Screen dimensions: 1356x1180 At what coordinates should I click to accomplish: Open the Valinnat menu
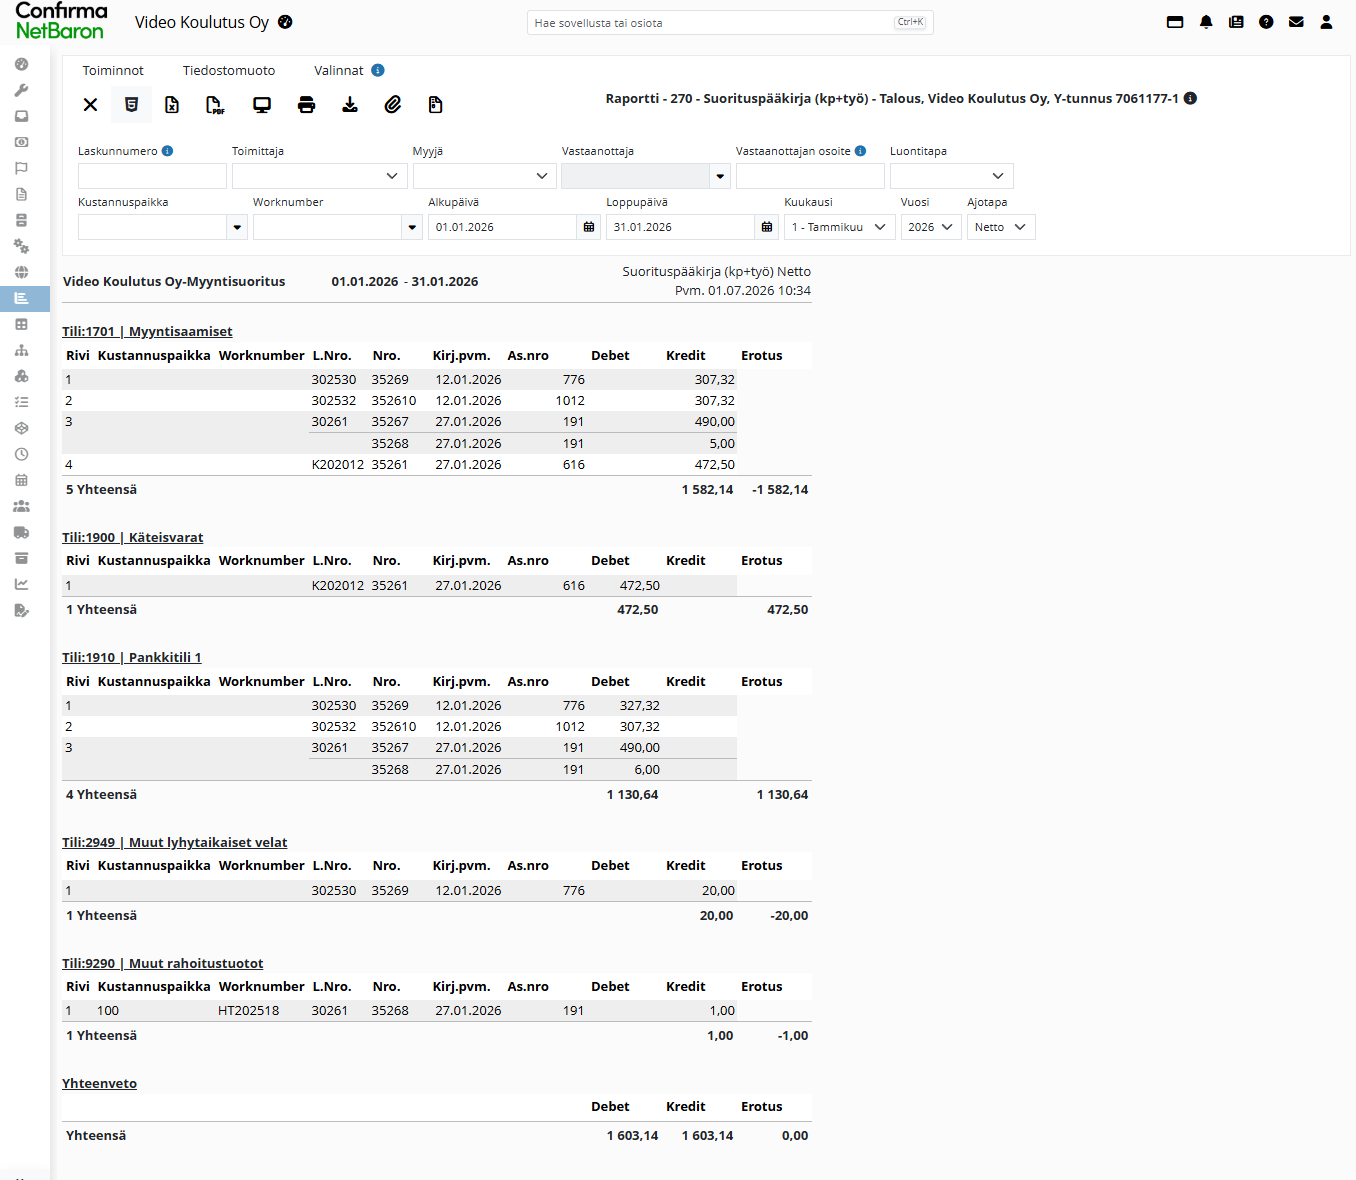pyautogui.click(x=339, y=70)
